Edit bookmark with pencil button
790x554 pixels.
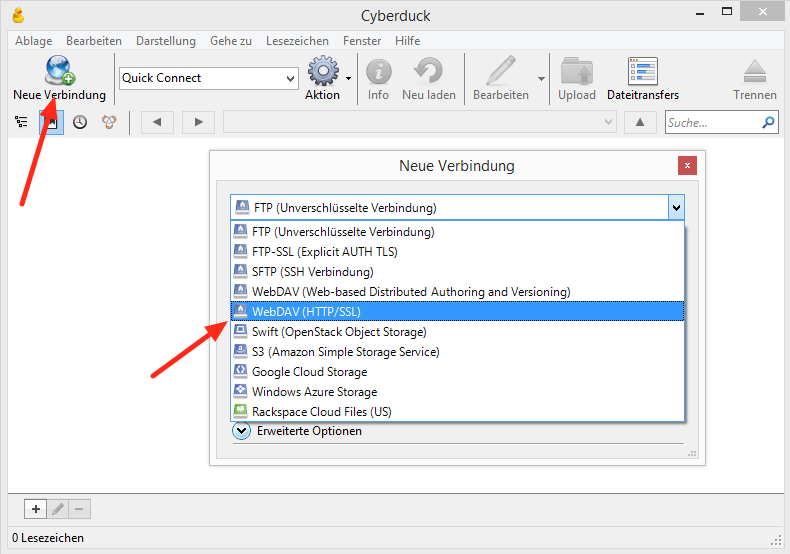coord(58,509)
